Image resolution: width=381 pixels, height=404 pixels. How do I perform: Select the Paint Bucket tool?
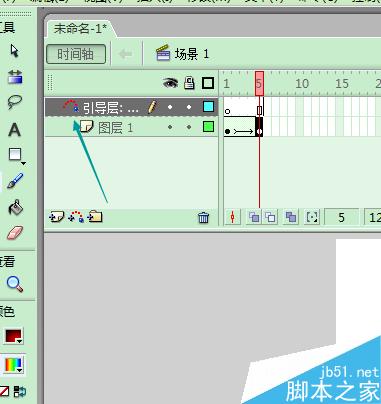(15, 207)
